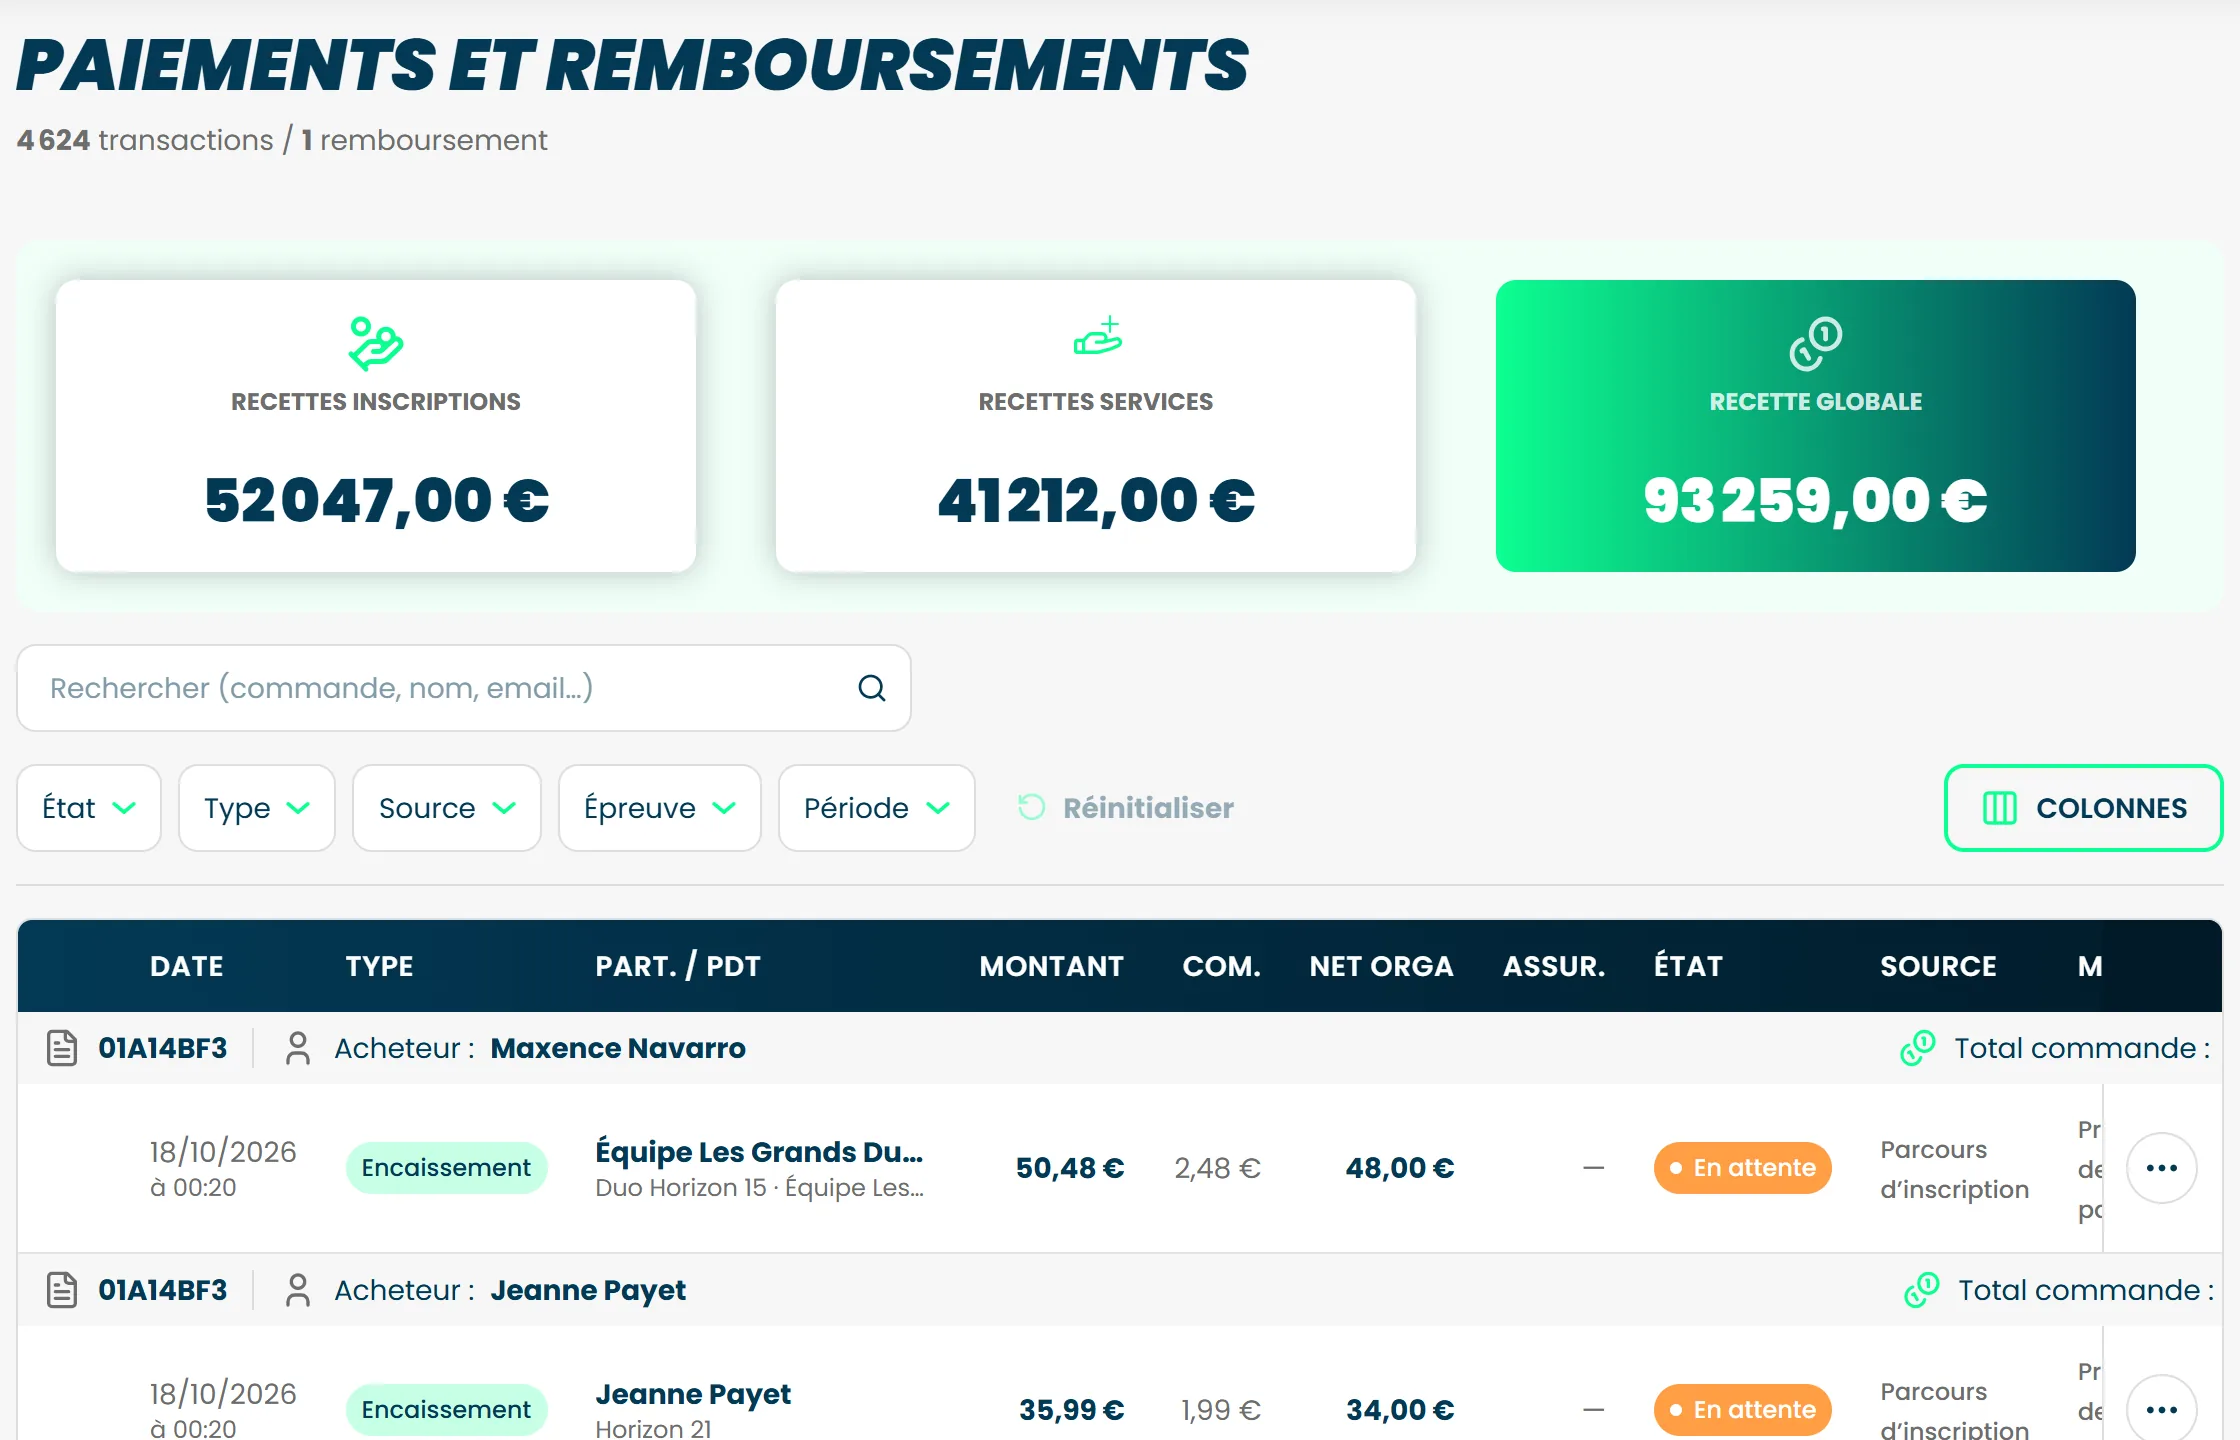Click the coins icon on the Jeanne Payet total
2240x1440 pixels.
(x=1922, y=1290)
